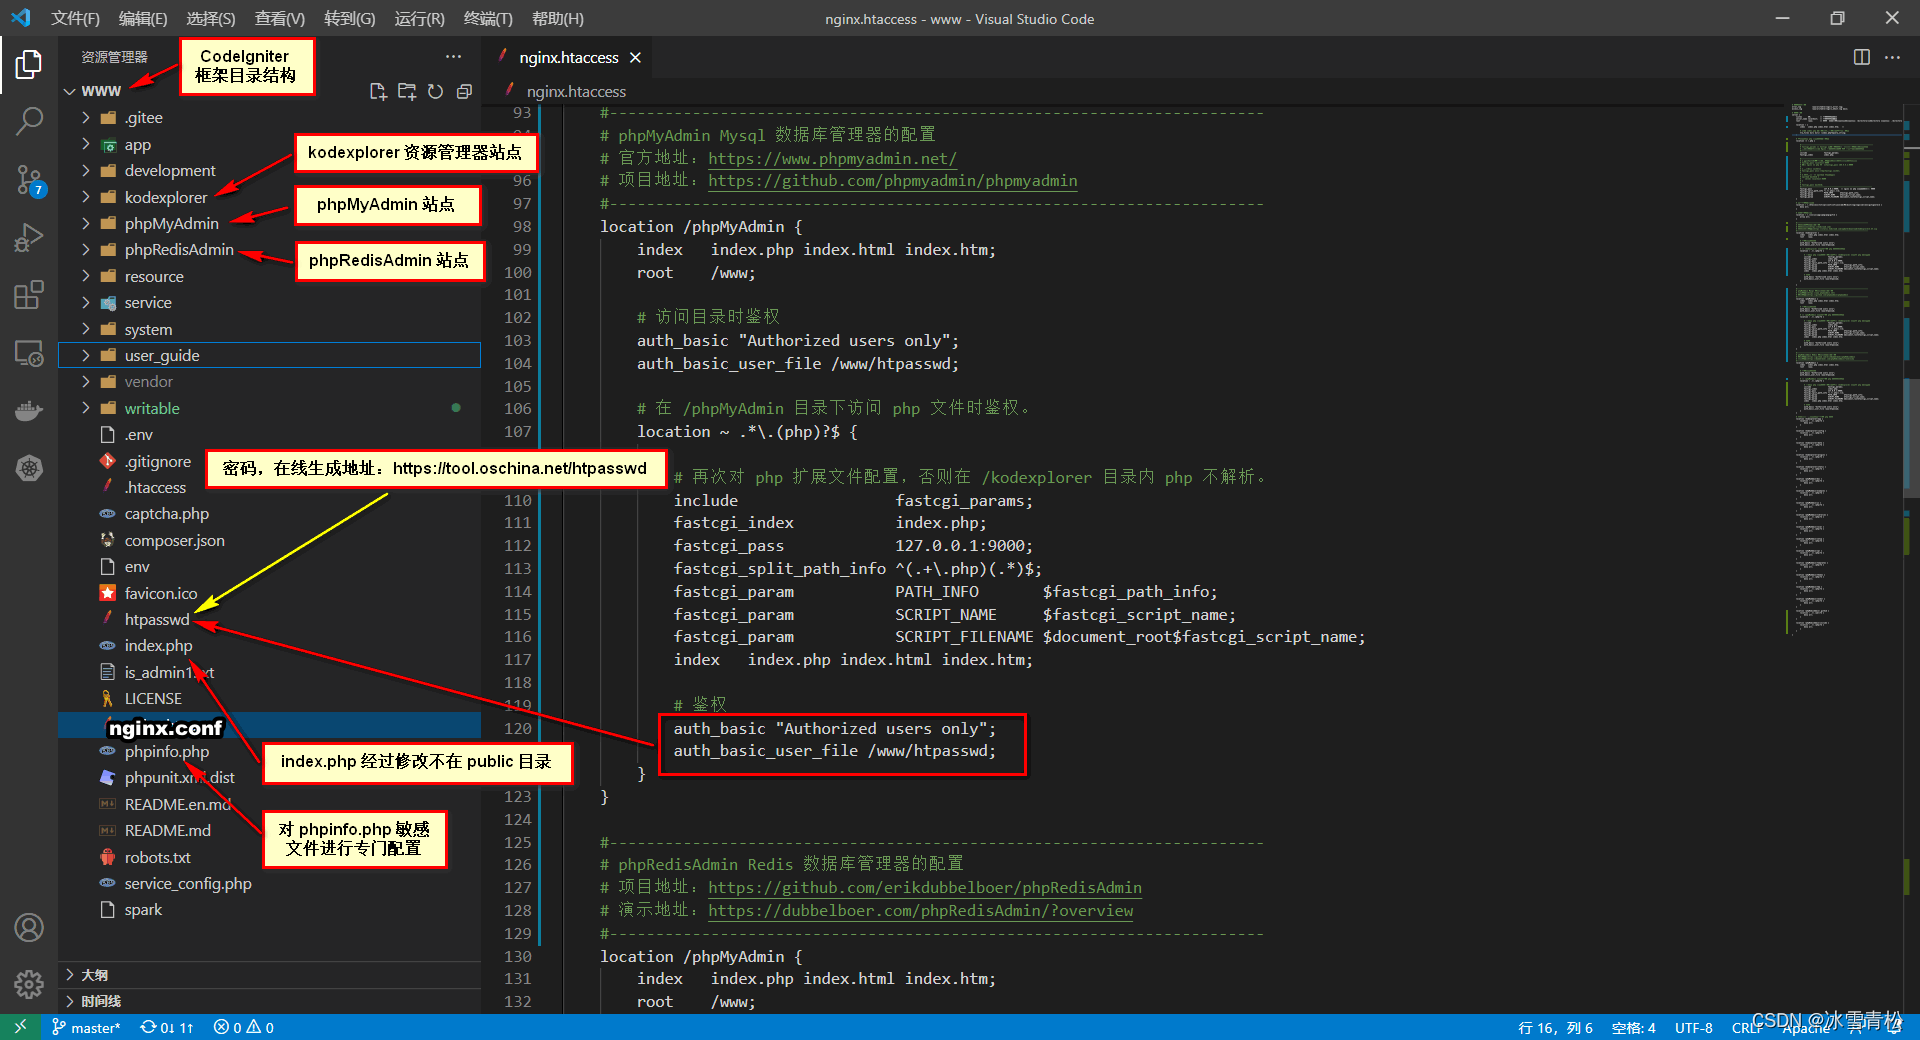Expand the .gitee folder
This screenshot has width=1920, height=1040.
point(86,117)
